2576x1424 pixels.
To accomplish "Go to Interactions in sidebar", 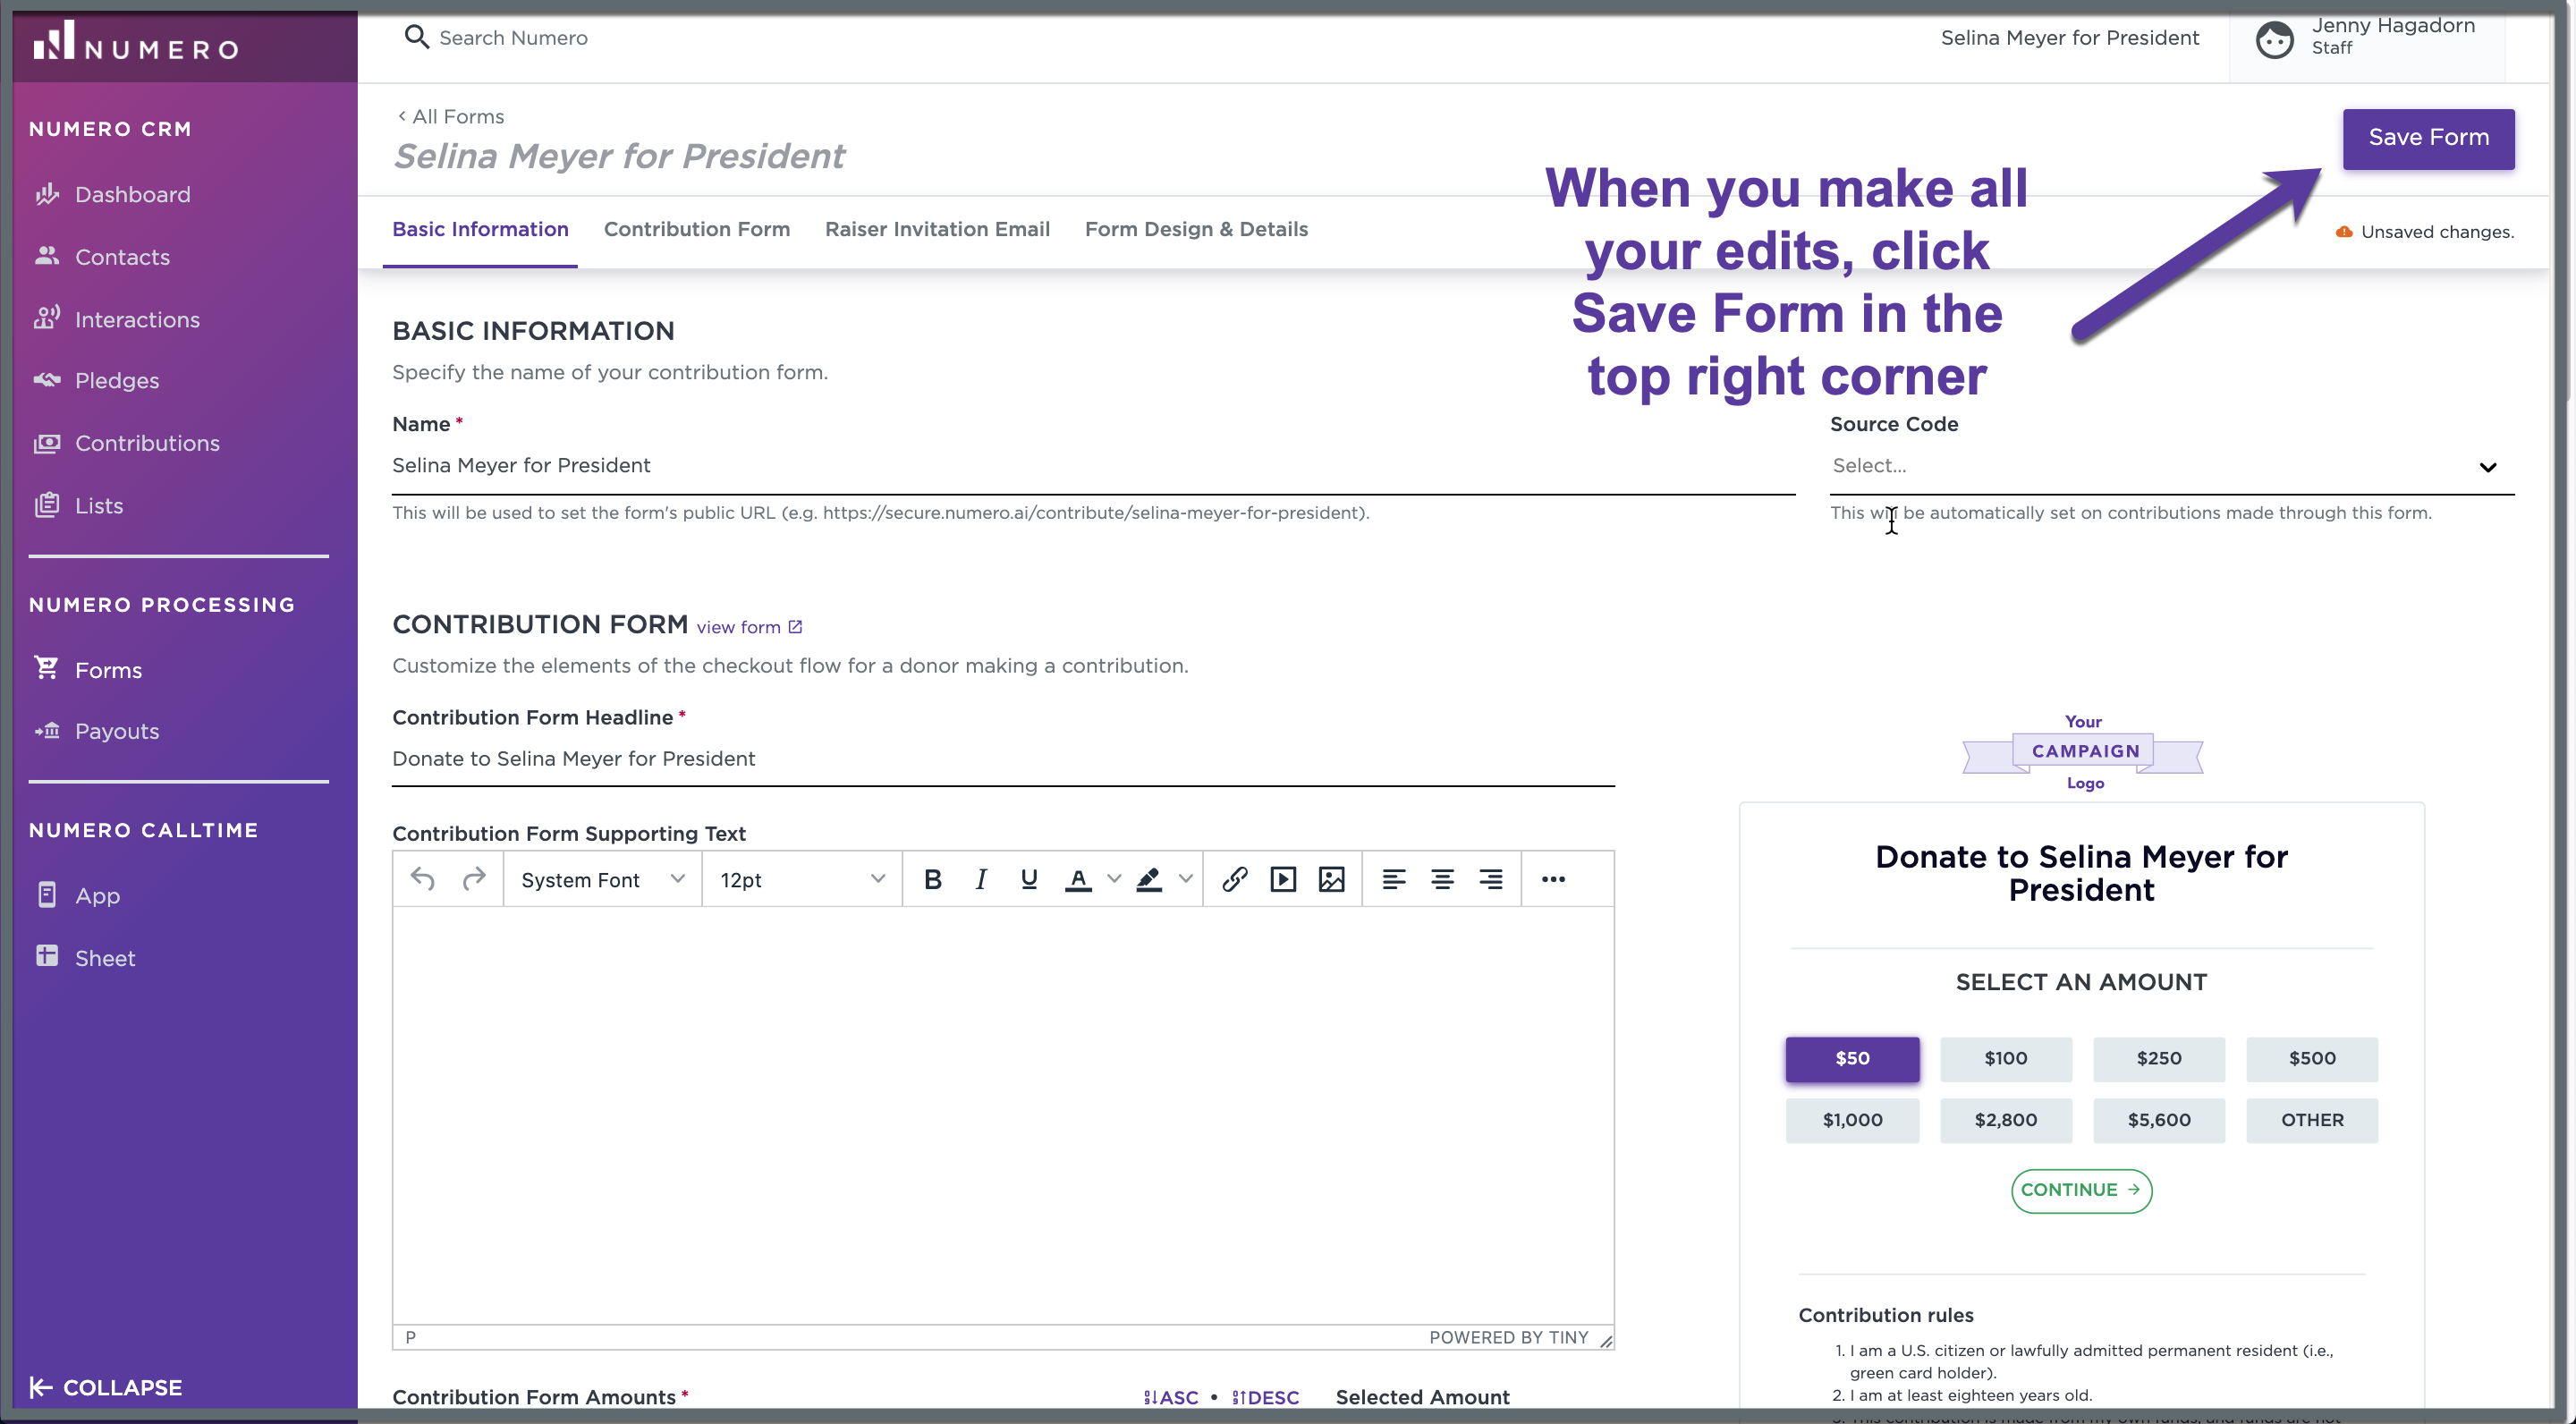I will click(x=117, y=319).
